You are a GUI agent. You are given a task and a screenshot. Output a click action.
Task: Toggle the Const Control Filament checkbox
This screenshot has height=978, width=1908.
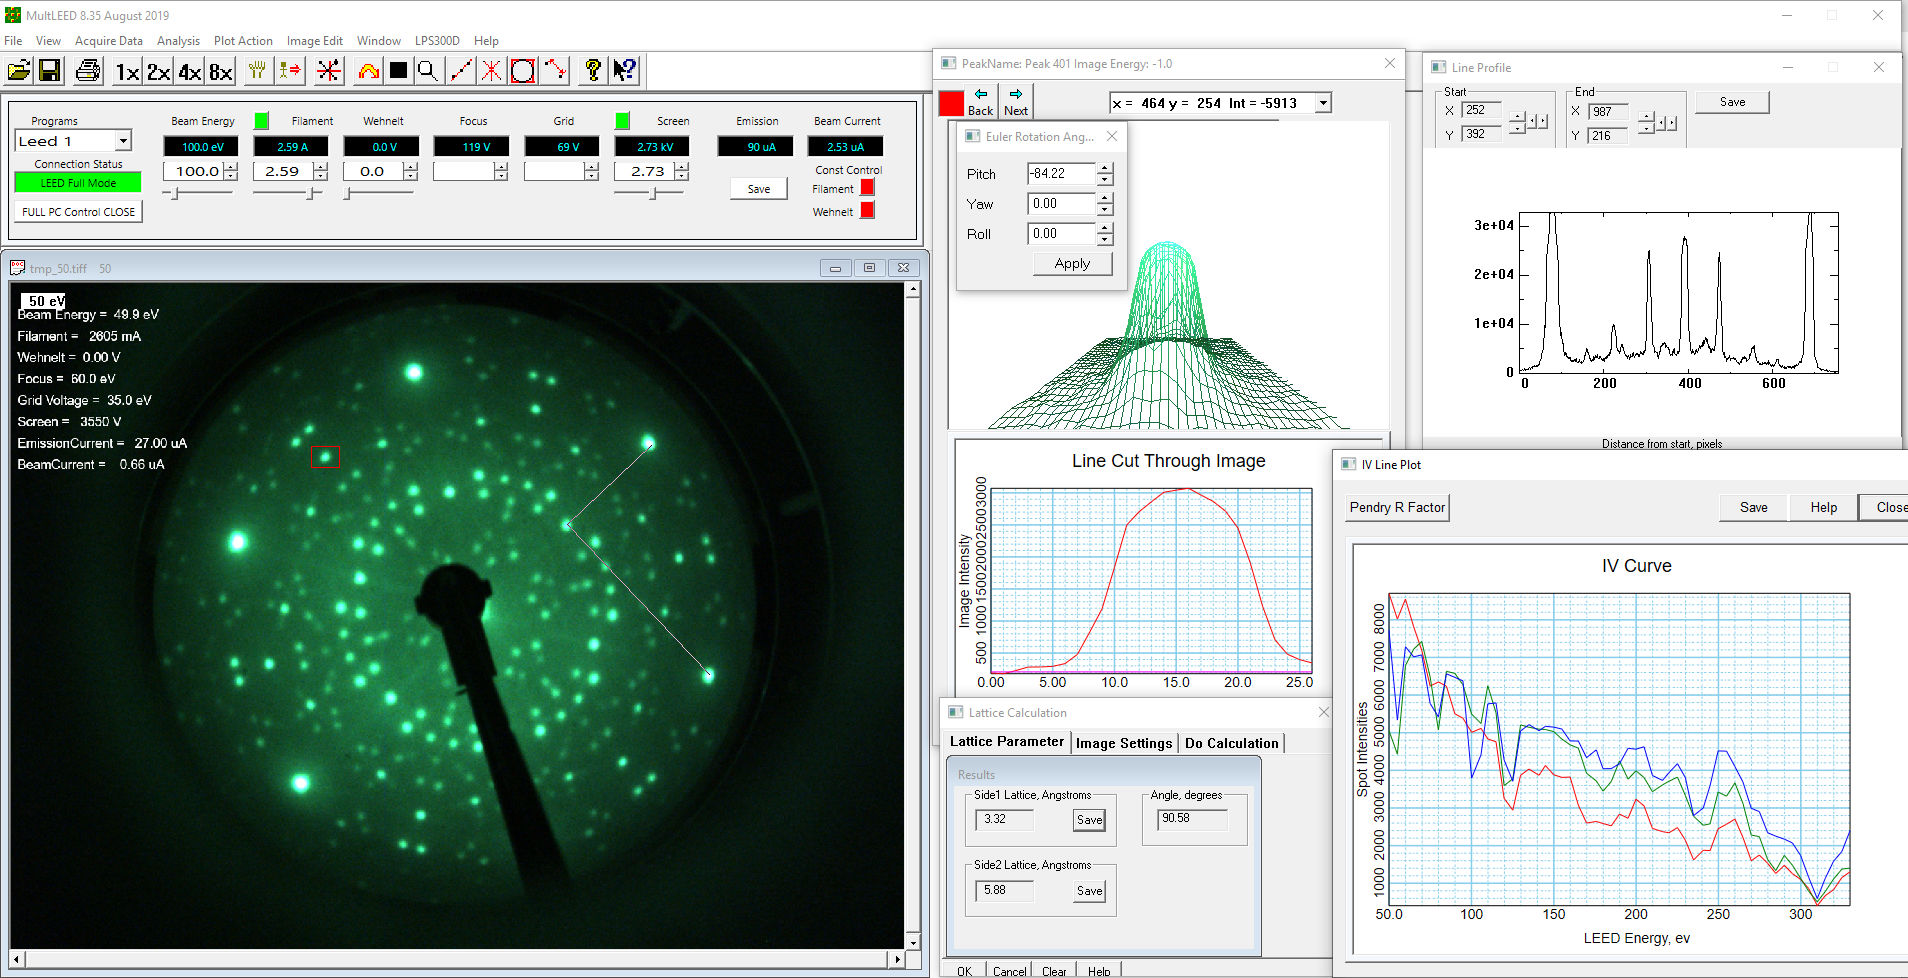point(867,187)
